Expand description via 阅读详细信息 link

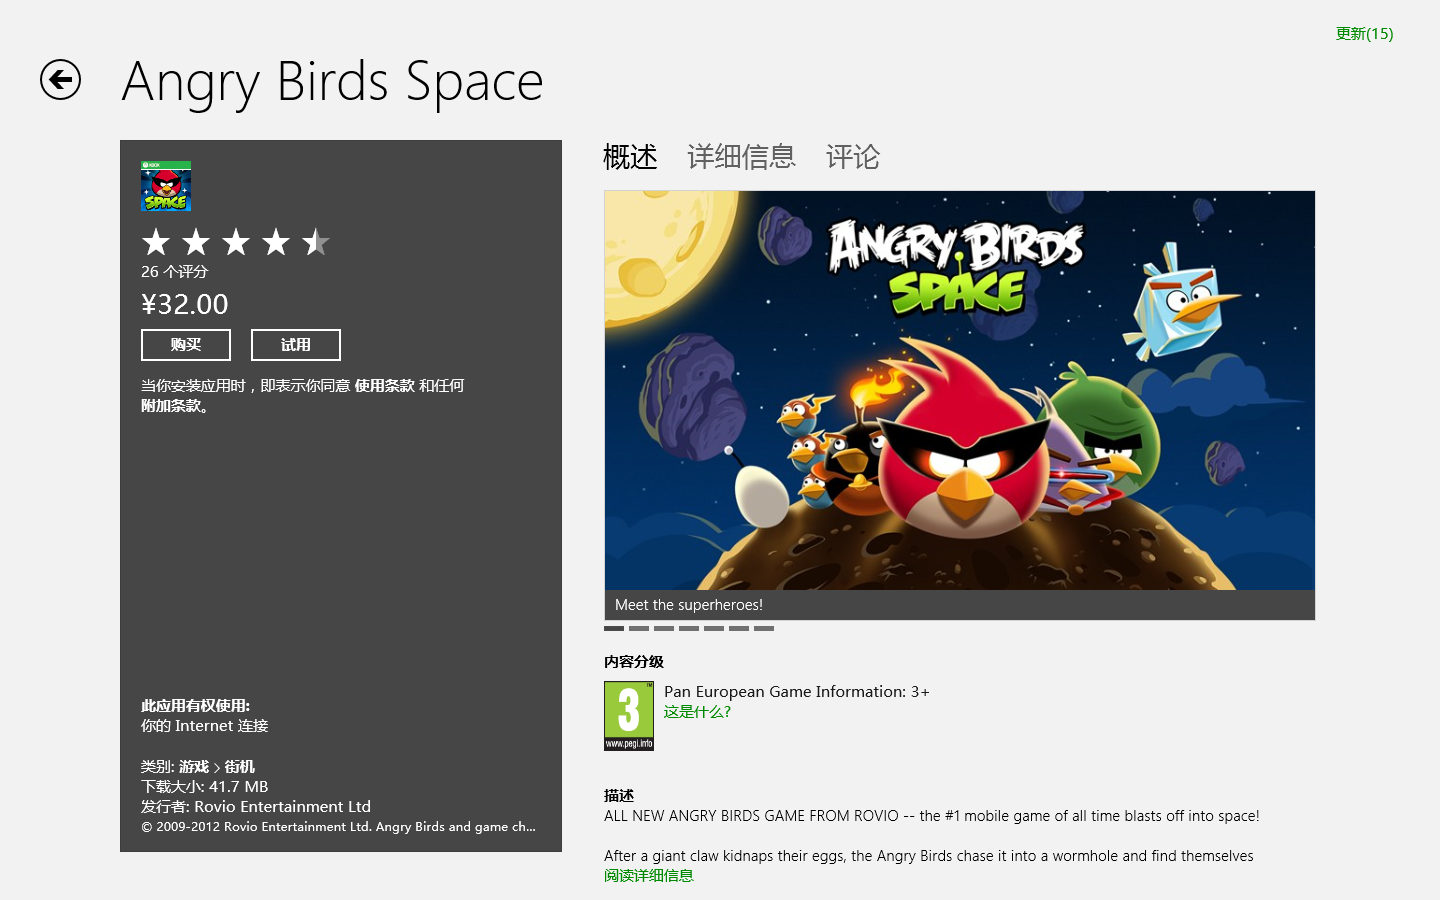(x=649, y=876)
